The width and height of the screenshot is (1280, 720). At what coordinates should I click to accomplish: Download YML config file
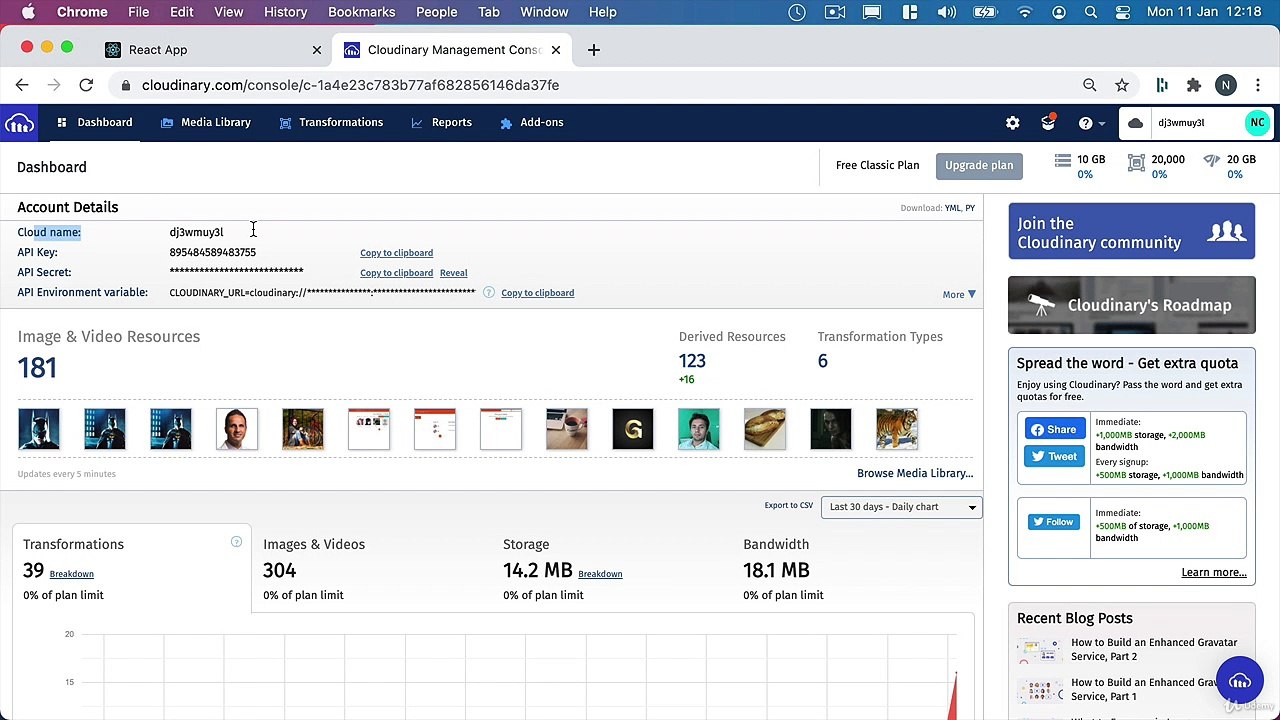coord(952,208)
